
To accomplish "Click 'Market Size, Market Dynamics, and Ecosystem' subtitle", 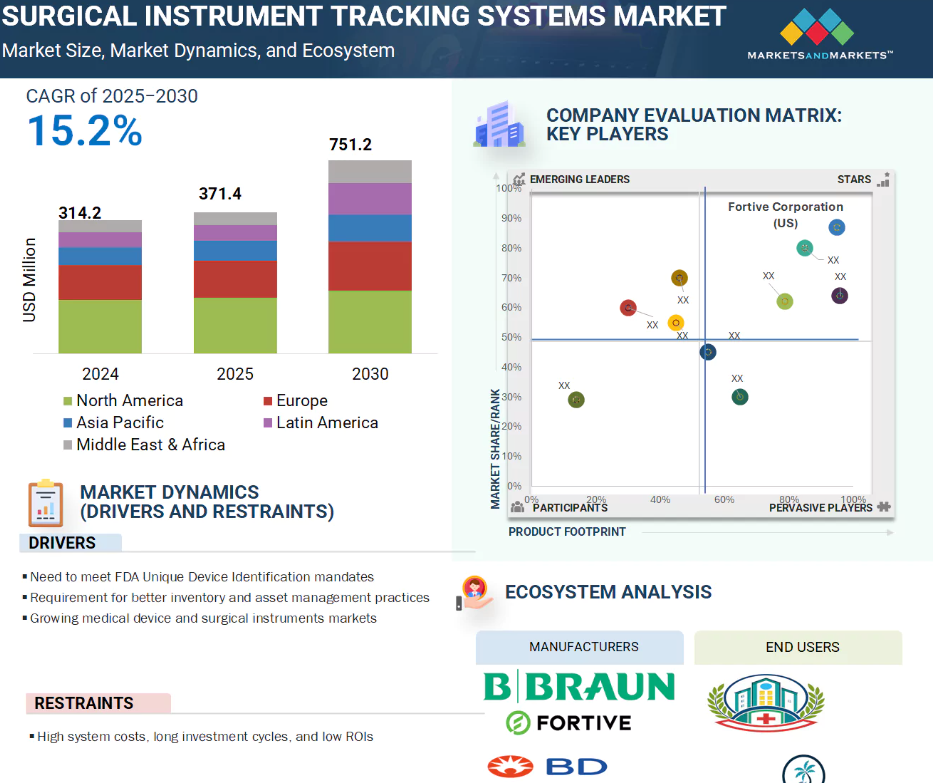I will point(198,51).
